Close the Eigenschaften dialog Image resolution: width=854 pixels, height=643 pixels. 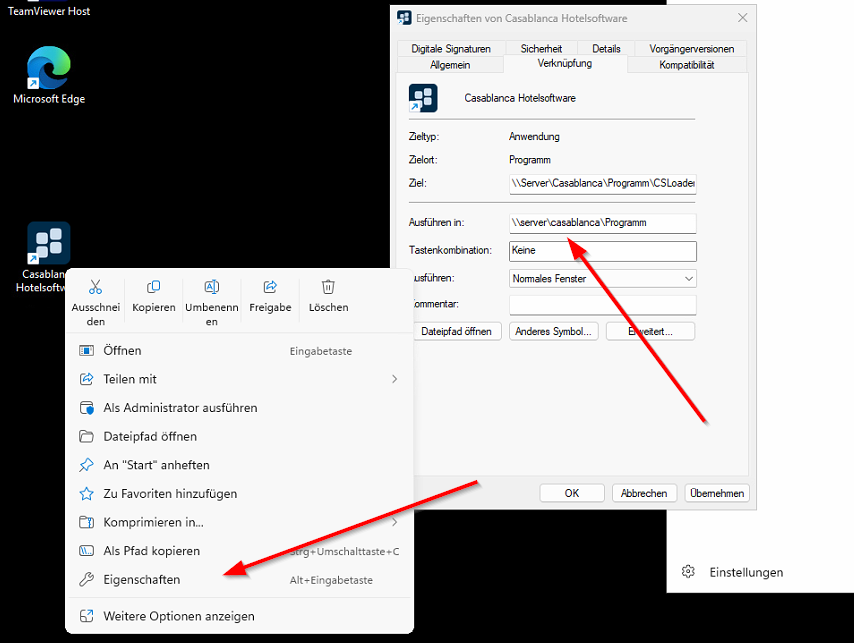[x=742, y=18]
